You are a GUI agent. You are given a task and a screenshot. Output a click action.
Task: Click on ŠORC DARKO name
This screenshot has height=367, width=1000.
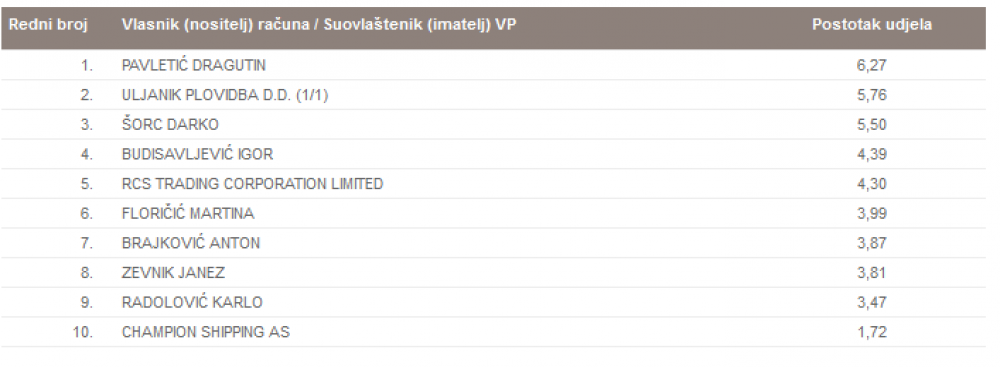pos(170,124)
